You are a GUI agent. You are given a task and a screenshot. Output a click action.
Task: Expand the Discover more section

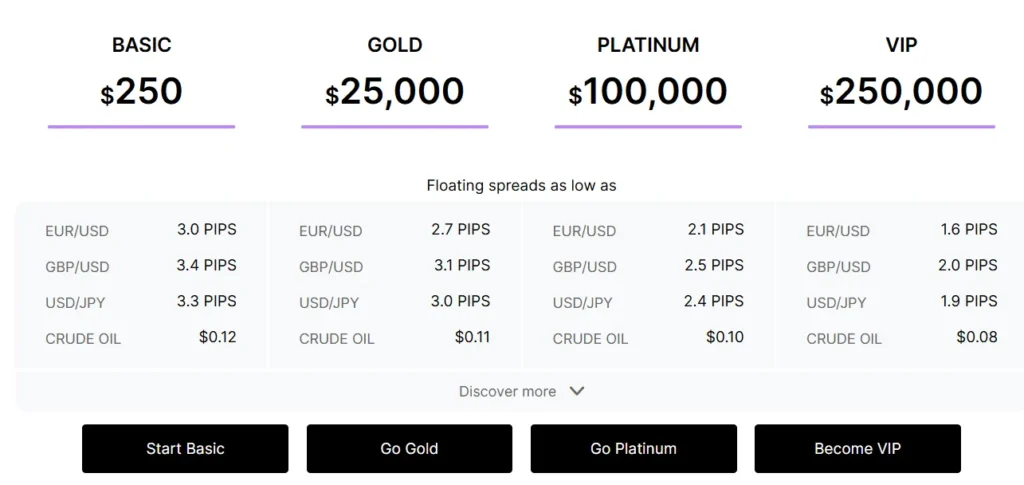pos(508,392)
